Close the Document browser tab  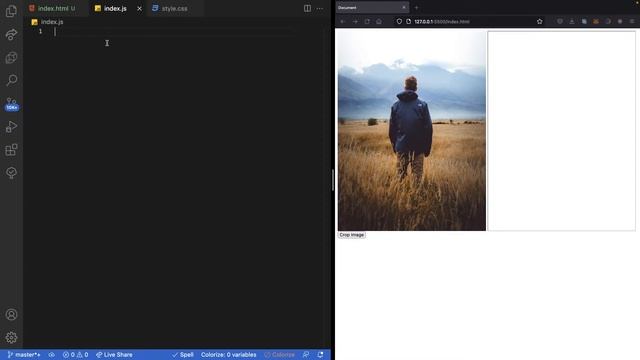[x=404, y=7]
